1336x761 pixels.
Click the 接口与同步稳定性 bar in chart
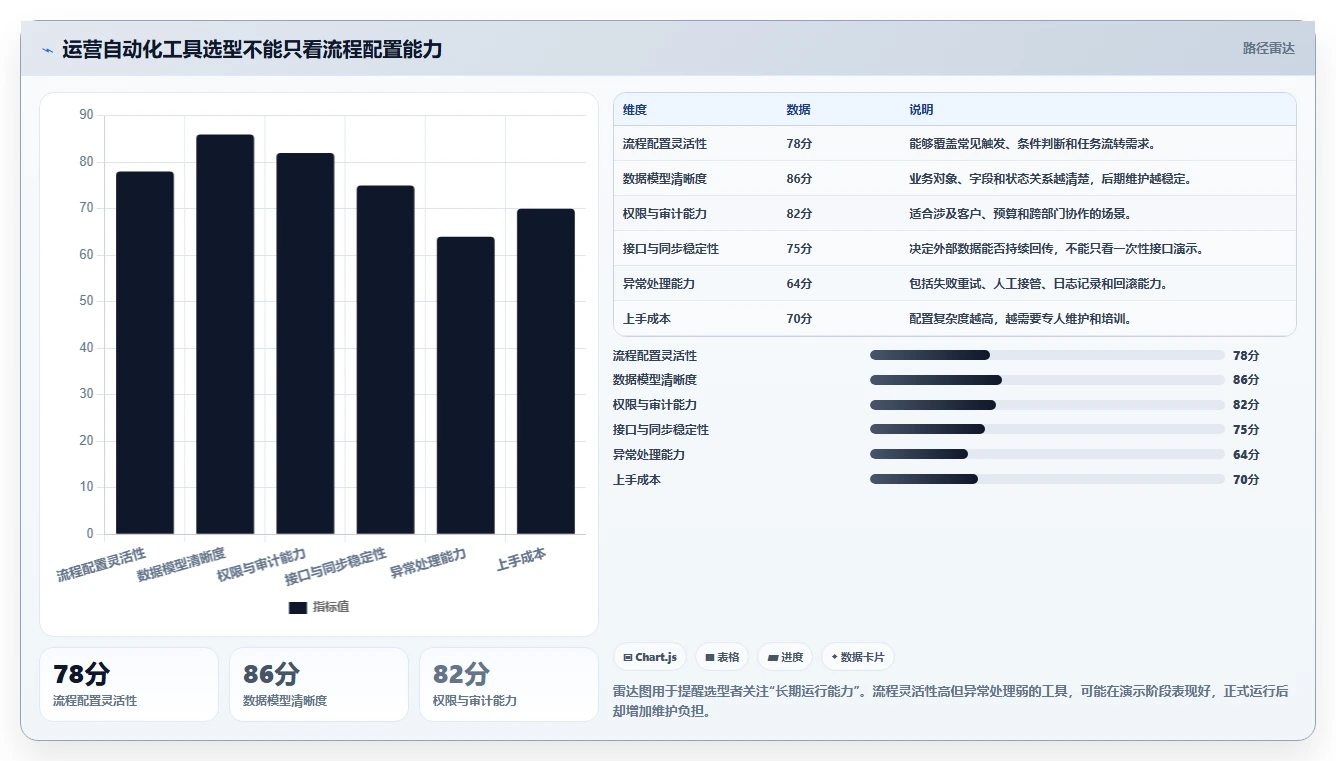coord(385,360)
